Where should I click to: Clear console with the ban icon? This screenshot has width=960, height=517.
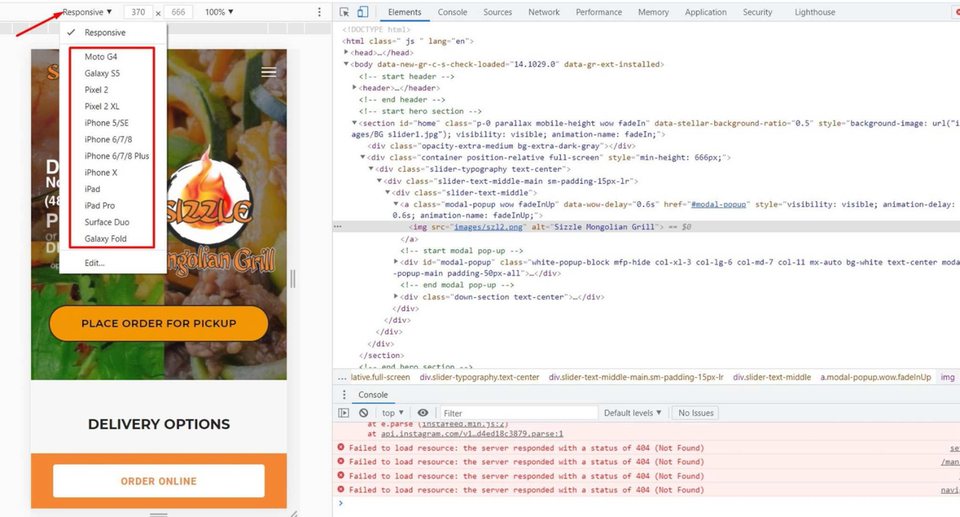point(364,413)
